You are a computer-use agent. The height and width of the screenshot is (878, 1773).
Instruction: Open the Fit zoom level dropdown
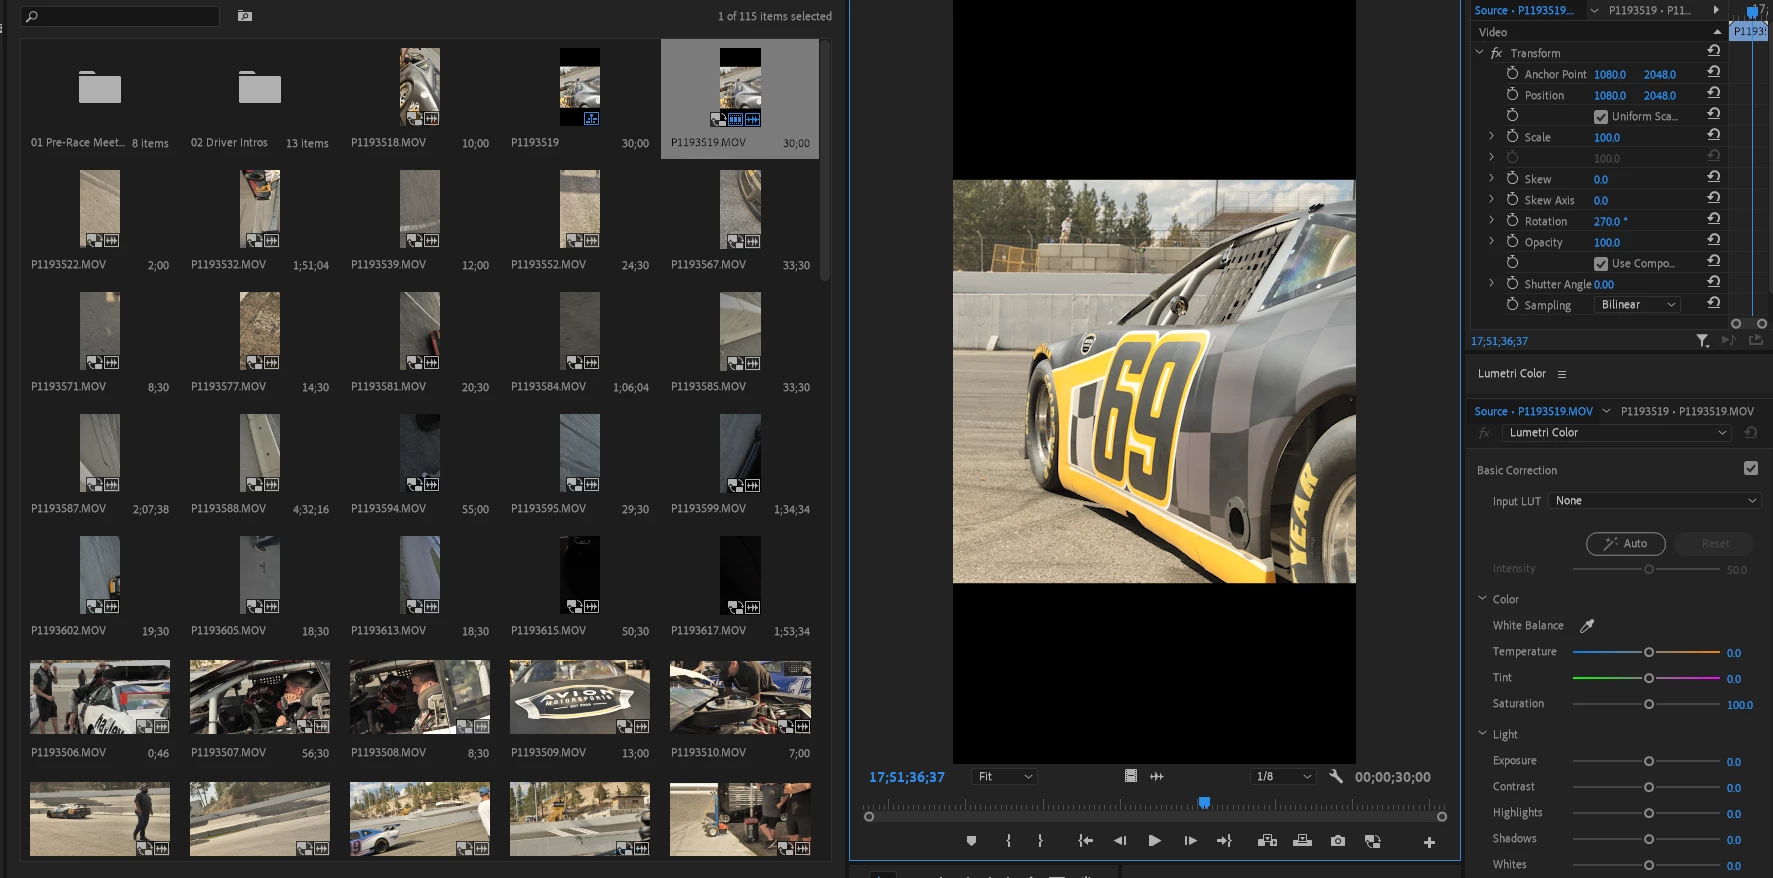click(1004, 777)
